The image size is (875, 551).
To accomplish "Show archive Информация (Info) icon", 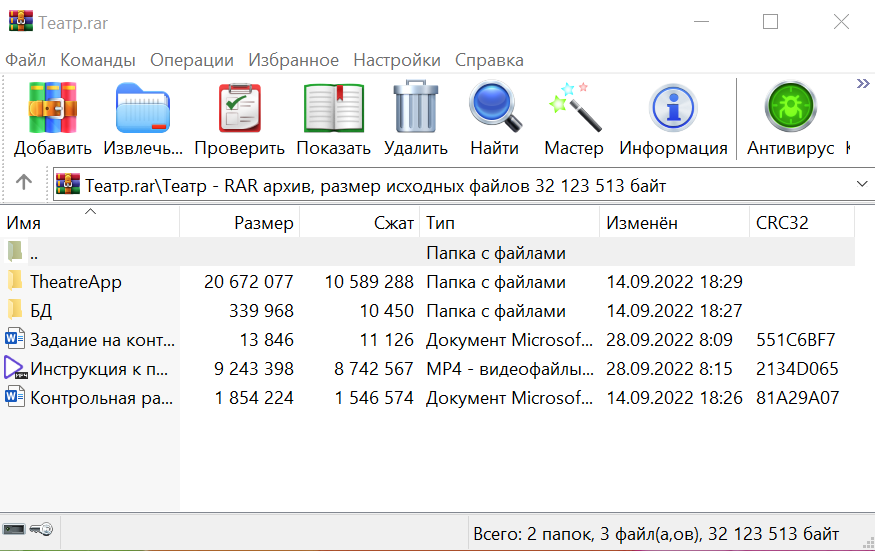I will coord(673,108).
